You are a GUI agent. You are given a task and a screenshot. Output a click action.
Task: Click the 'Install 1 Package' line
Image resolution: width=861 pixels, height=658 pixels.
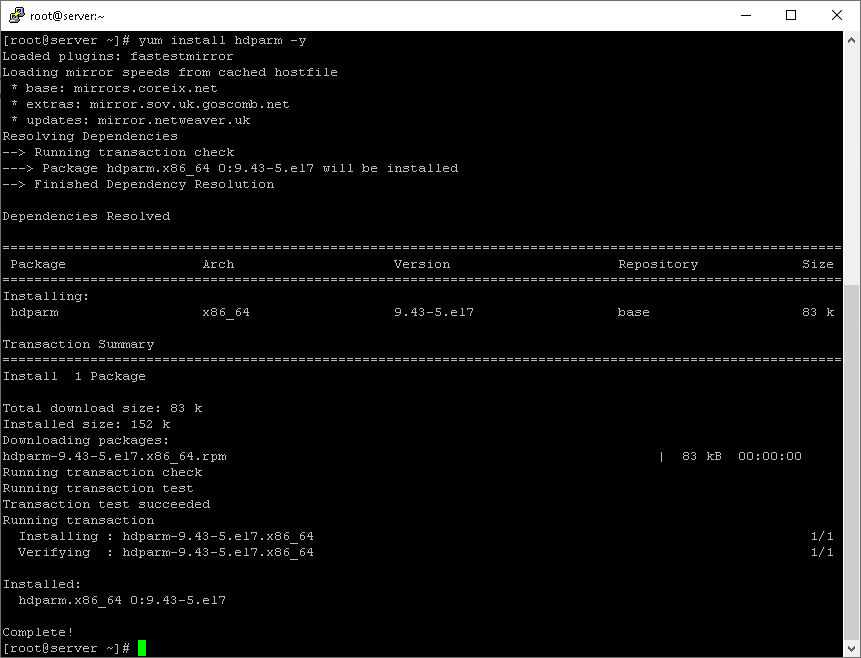click(x=74, y=376)
